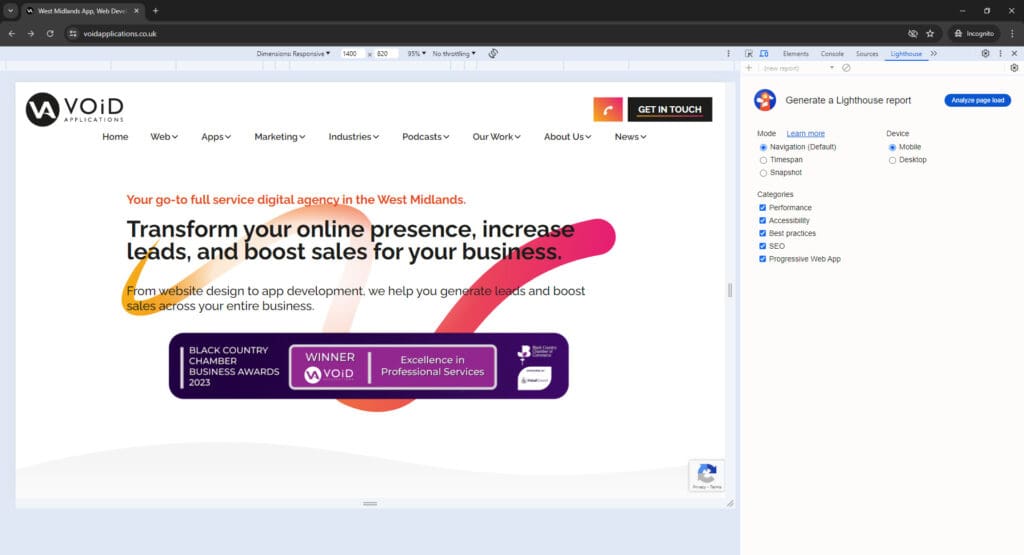Select the Desktop device radio button
The width and height of the screenshot is (1024, 555).
[892, 160]
